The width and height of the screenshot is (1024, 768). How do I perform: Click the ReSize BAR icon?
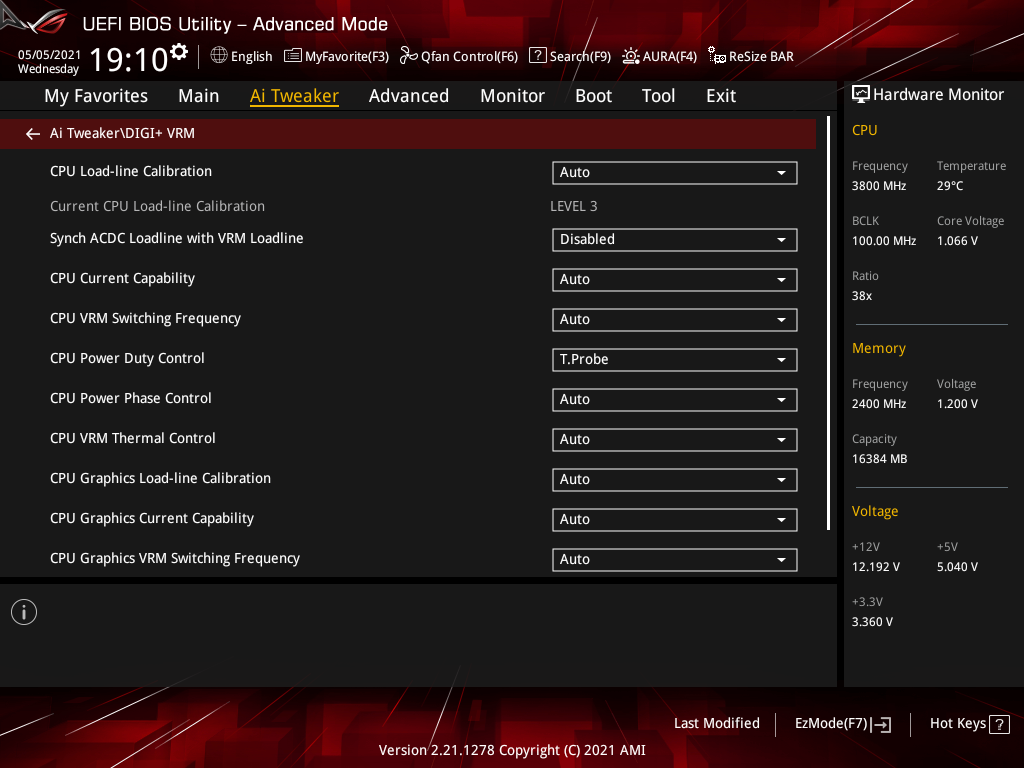716,56
